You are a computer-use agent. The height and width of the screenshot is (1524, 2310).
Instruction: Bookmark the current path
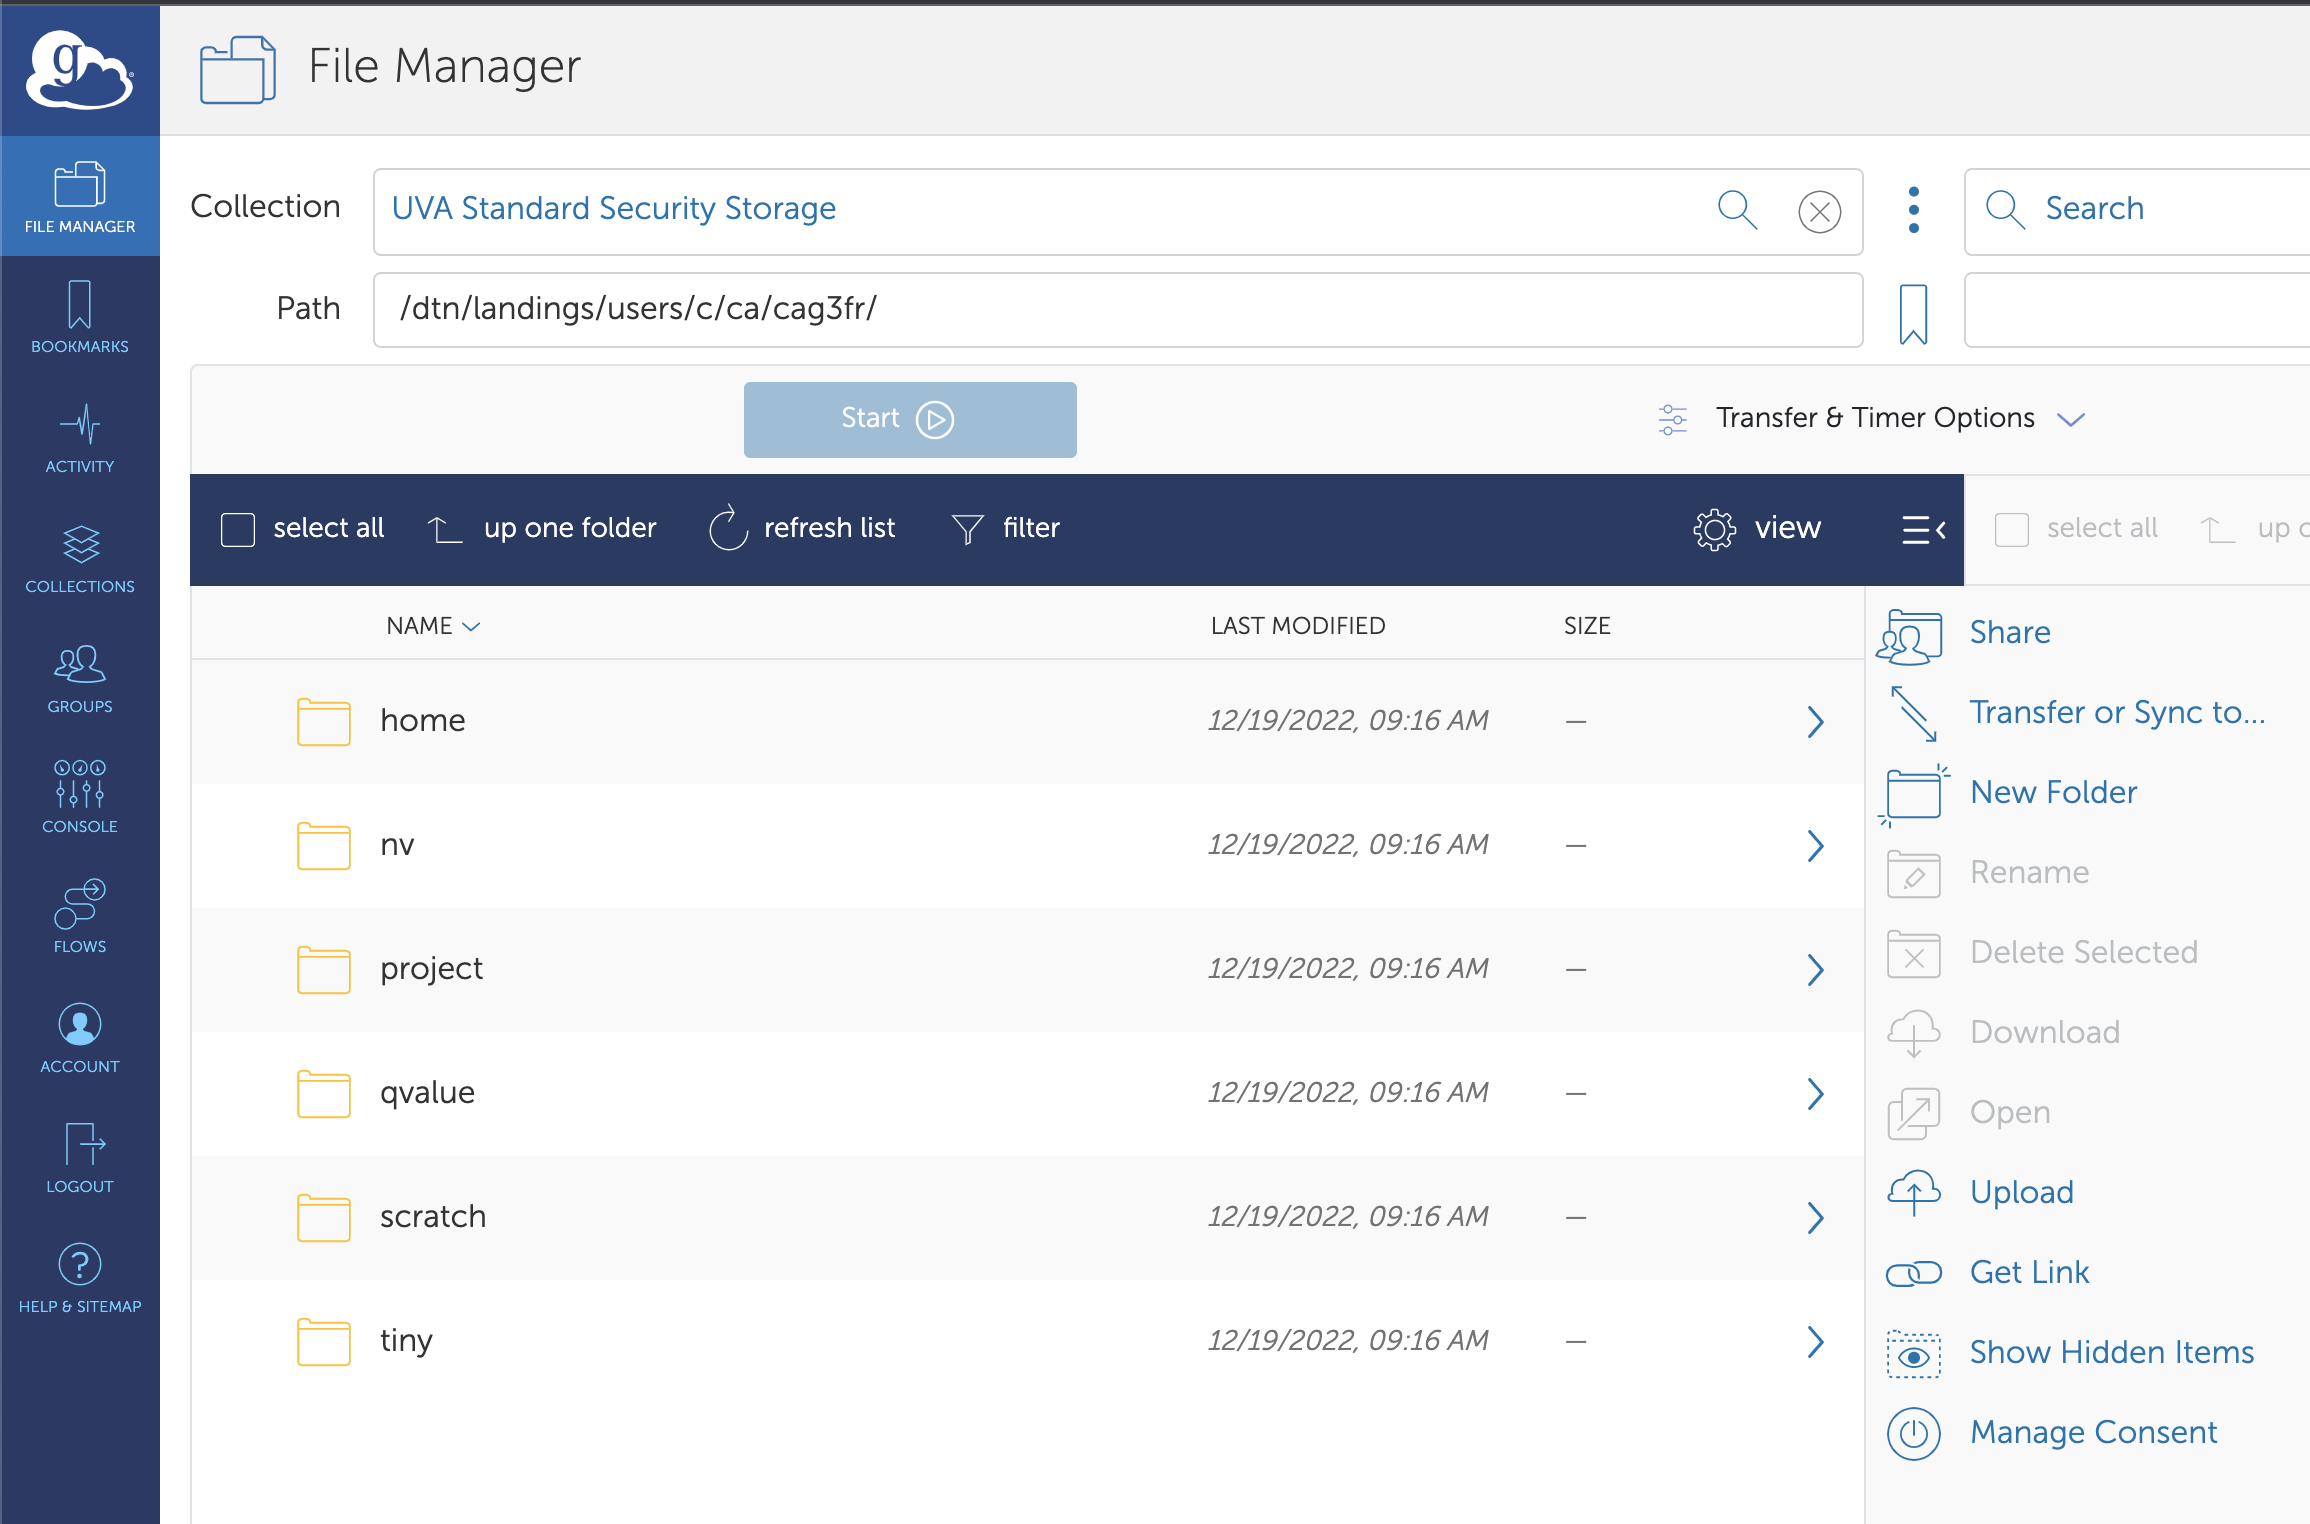coord(1912,313)
